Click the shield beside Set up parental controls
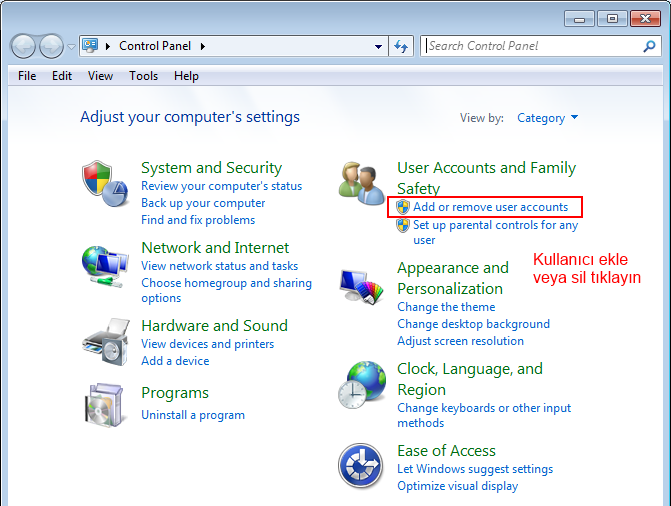This screenshot has height=506, width=671. [x=403, y=225]
